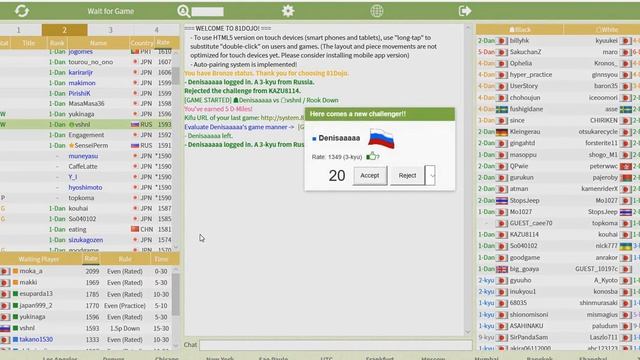640x360 pixels.
Task: Select game hyper_practice vs ginnsyou
Action: [558, 75]
